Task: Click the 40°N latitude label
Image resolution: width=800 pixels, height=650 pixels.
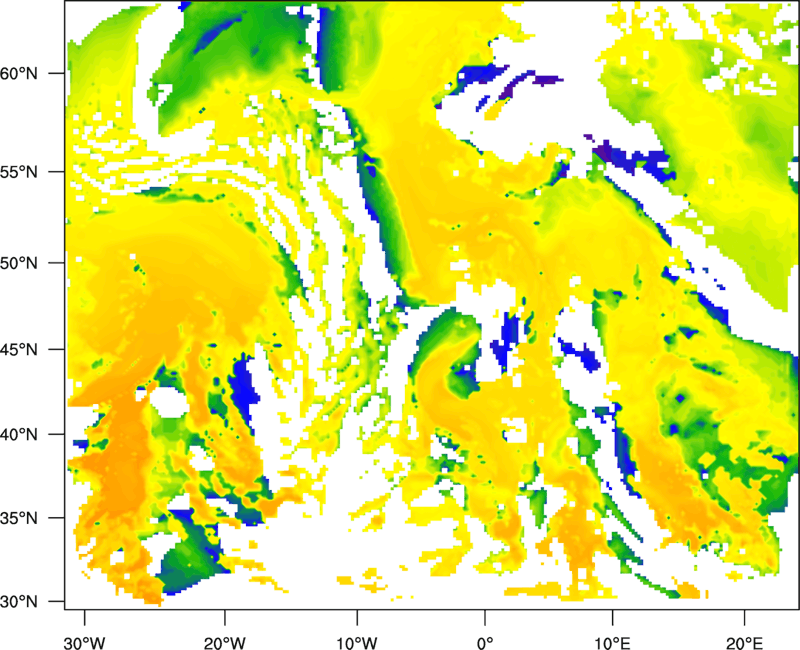Action: 19,435
